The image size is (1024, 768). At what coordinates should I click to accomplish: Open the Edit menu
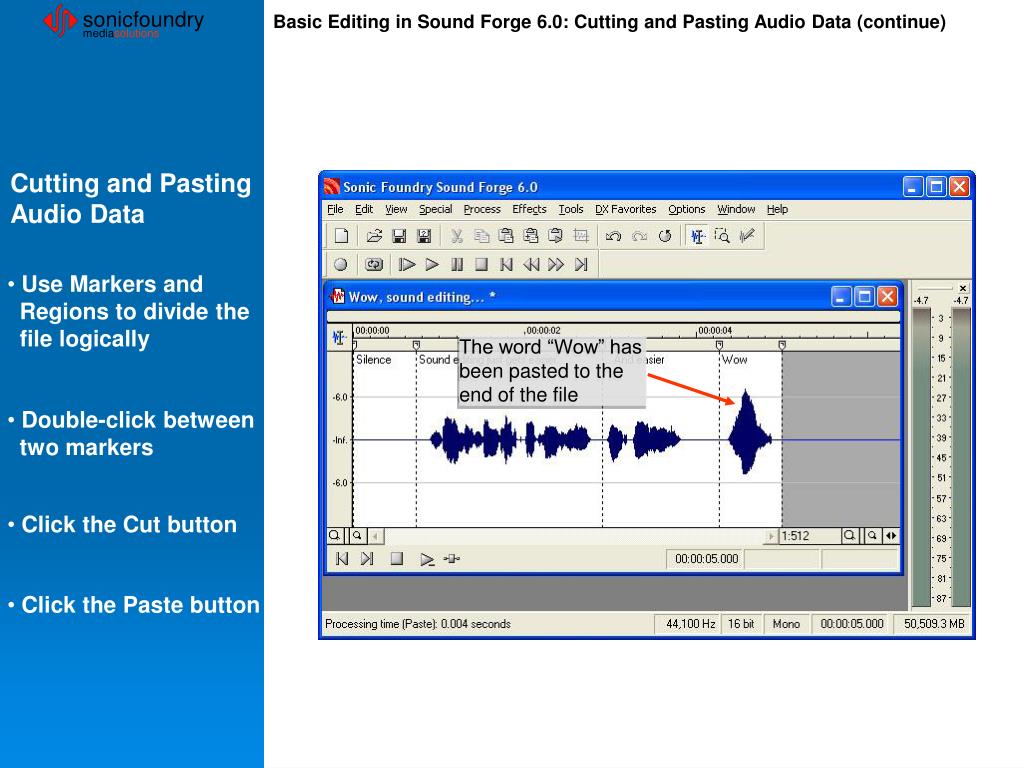coord(364,209)
